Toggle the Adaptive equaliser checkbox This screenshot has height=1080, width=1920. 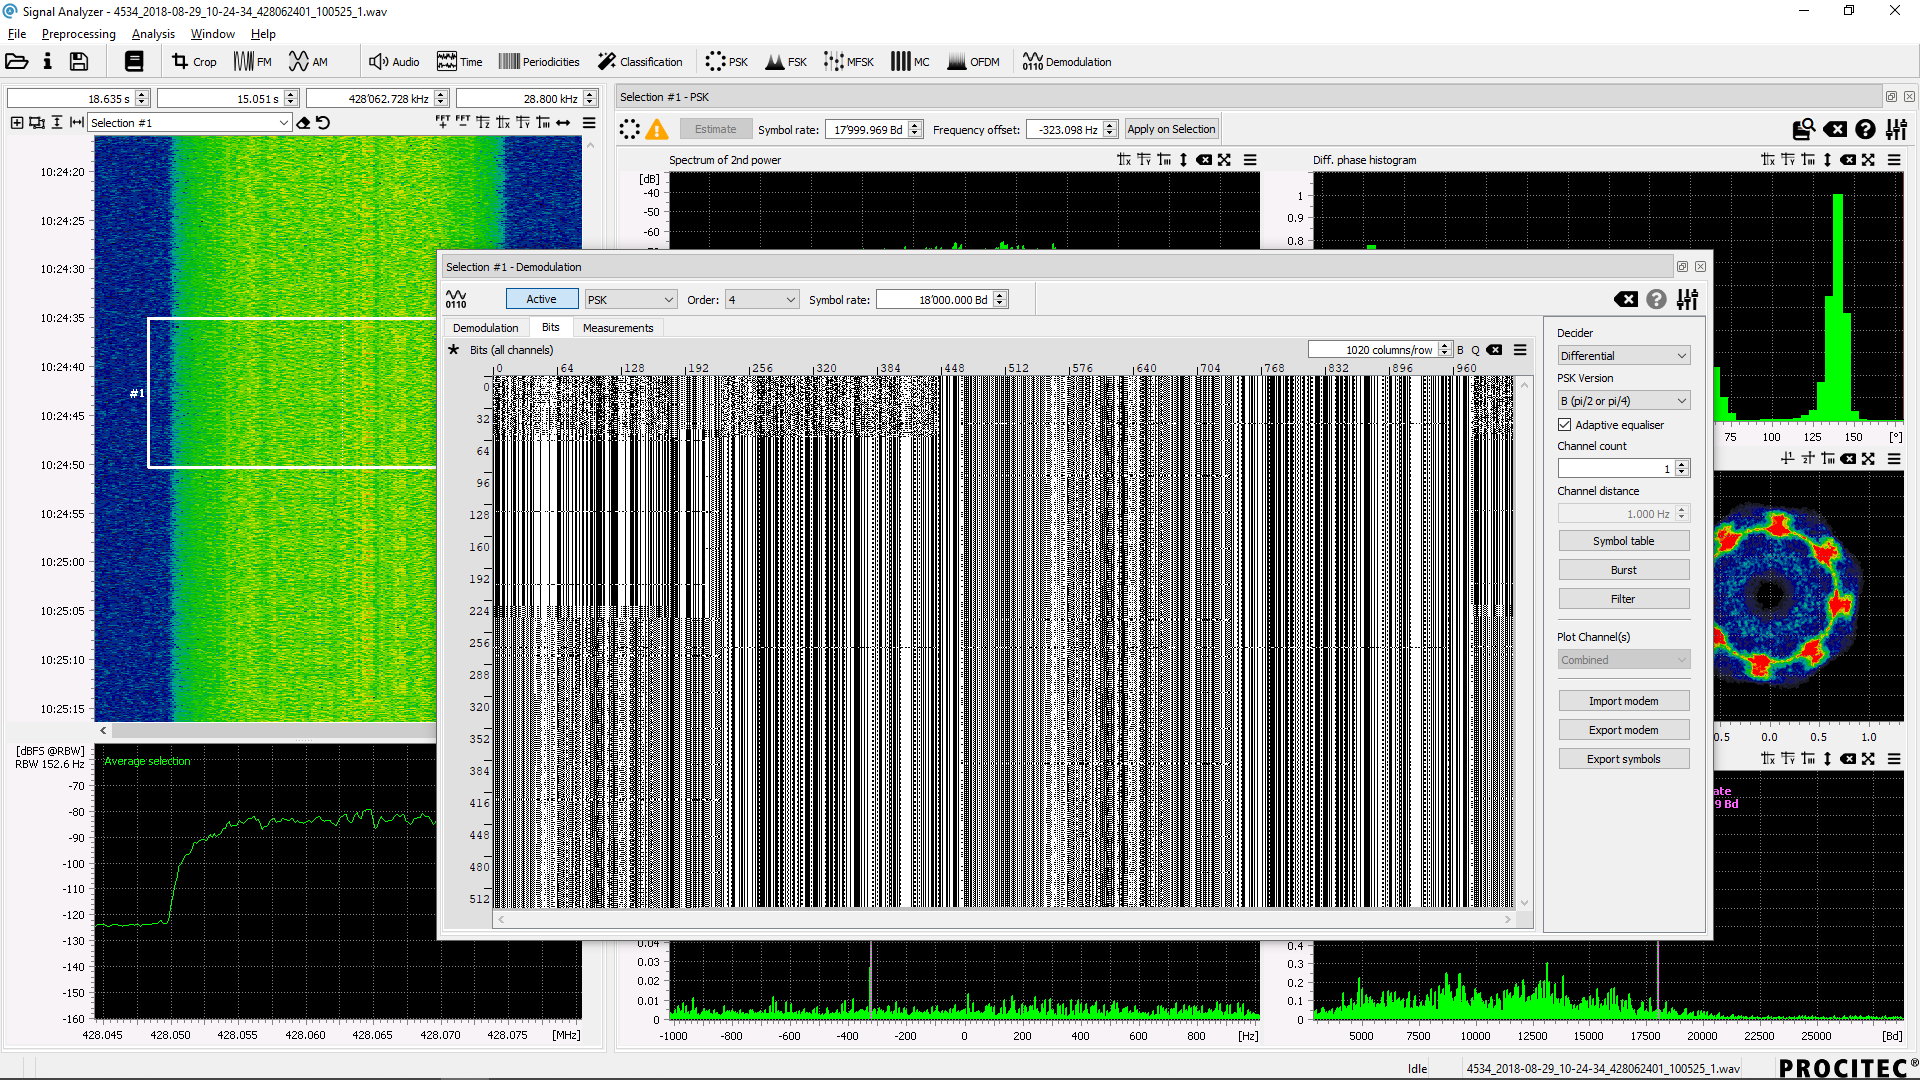1565,425
